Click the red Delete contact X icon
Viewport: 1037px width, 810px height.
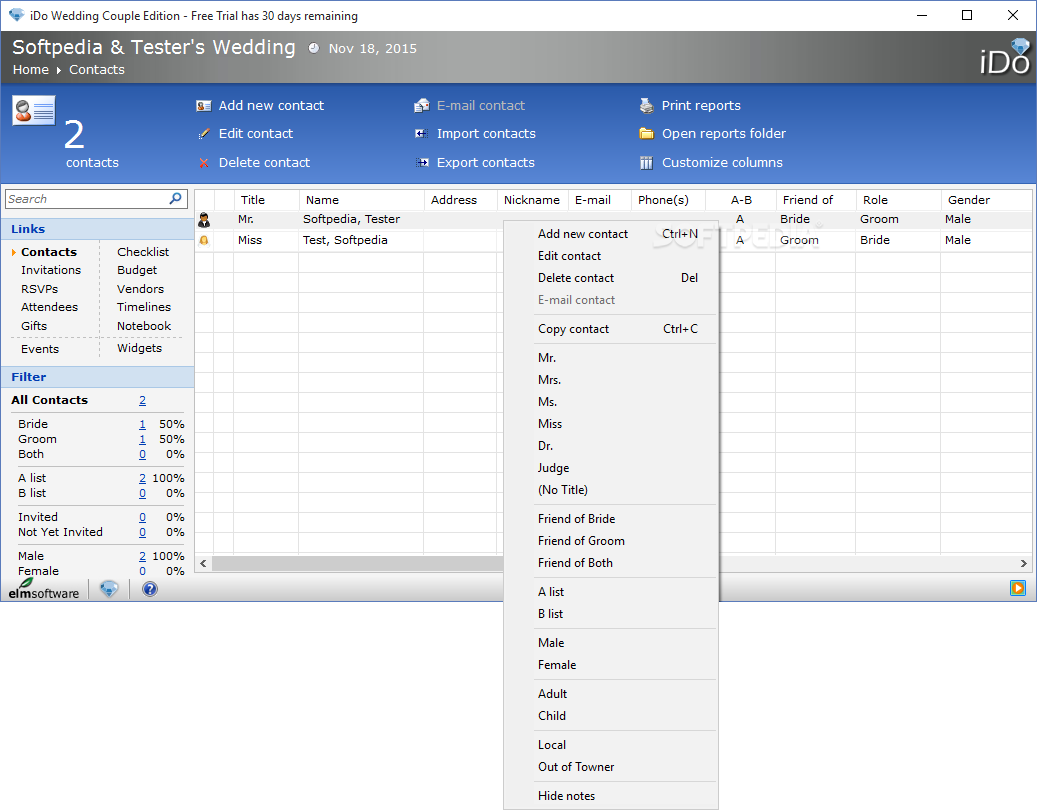[x=204, y=163]
